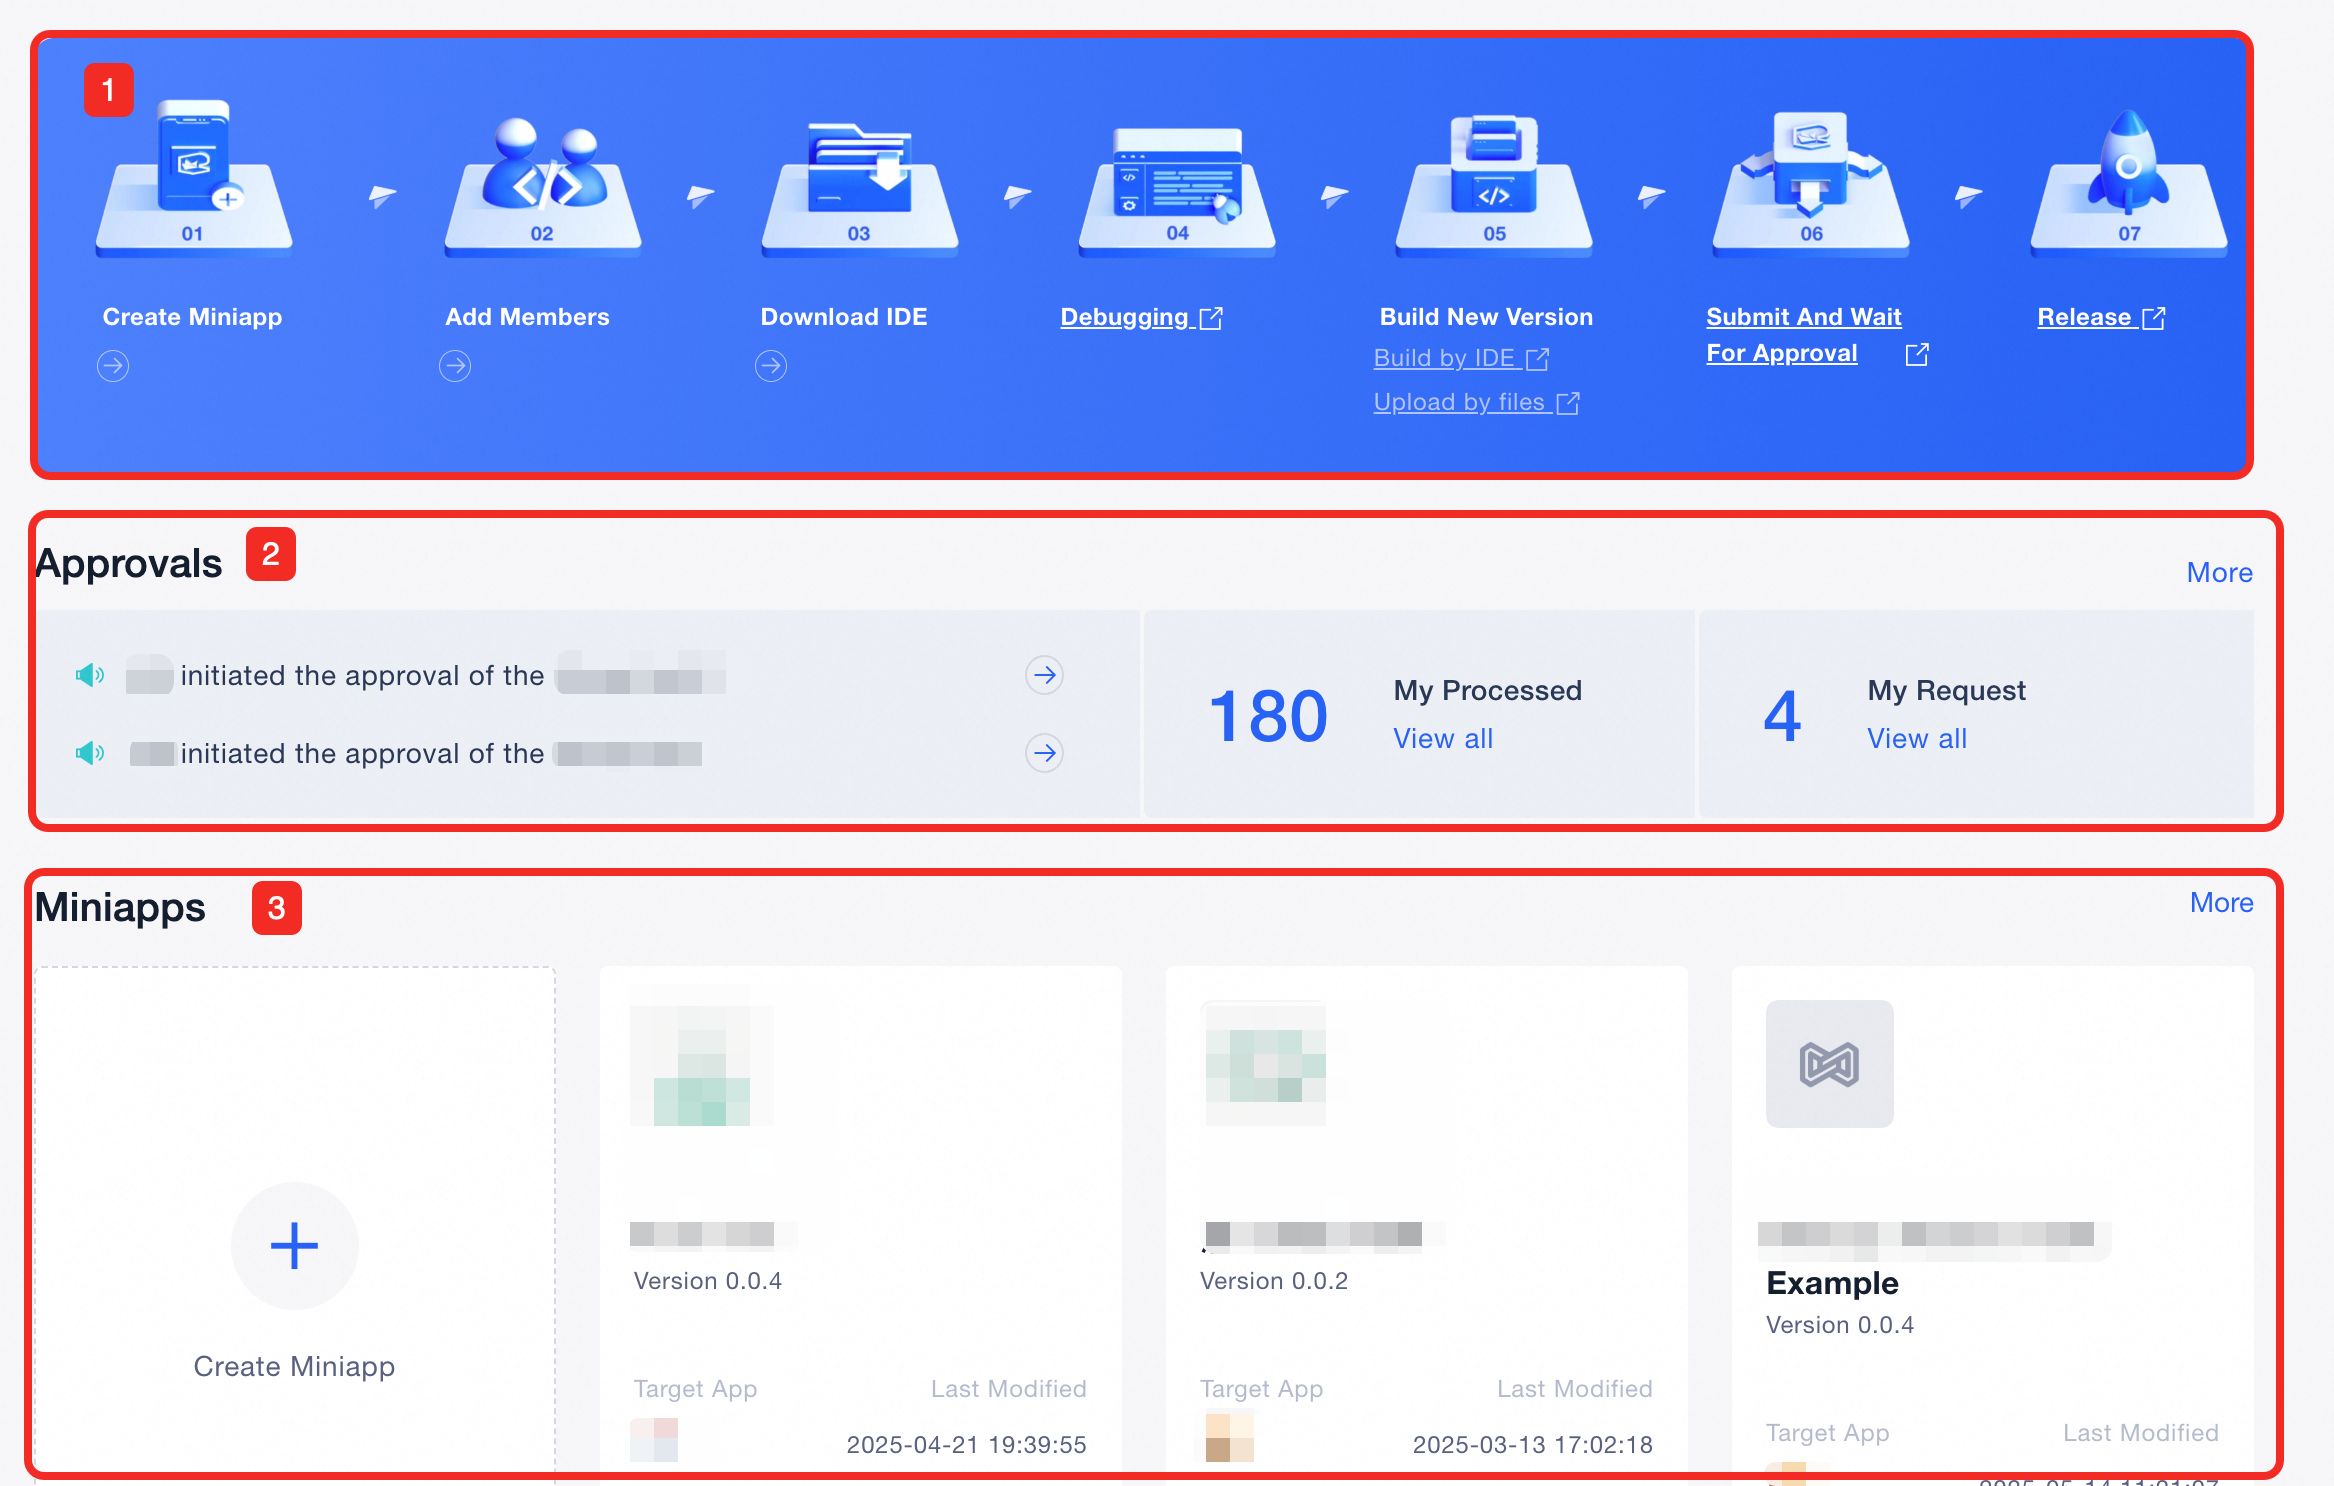Click the plus button to create a miniapp
Viewport: 2334px width, 1486px height.
coord(294,1246)
